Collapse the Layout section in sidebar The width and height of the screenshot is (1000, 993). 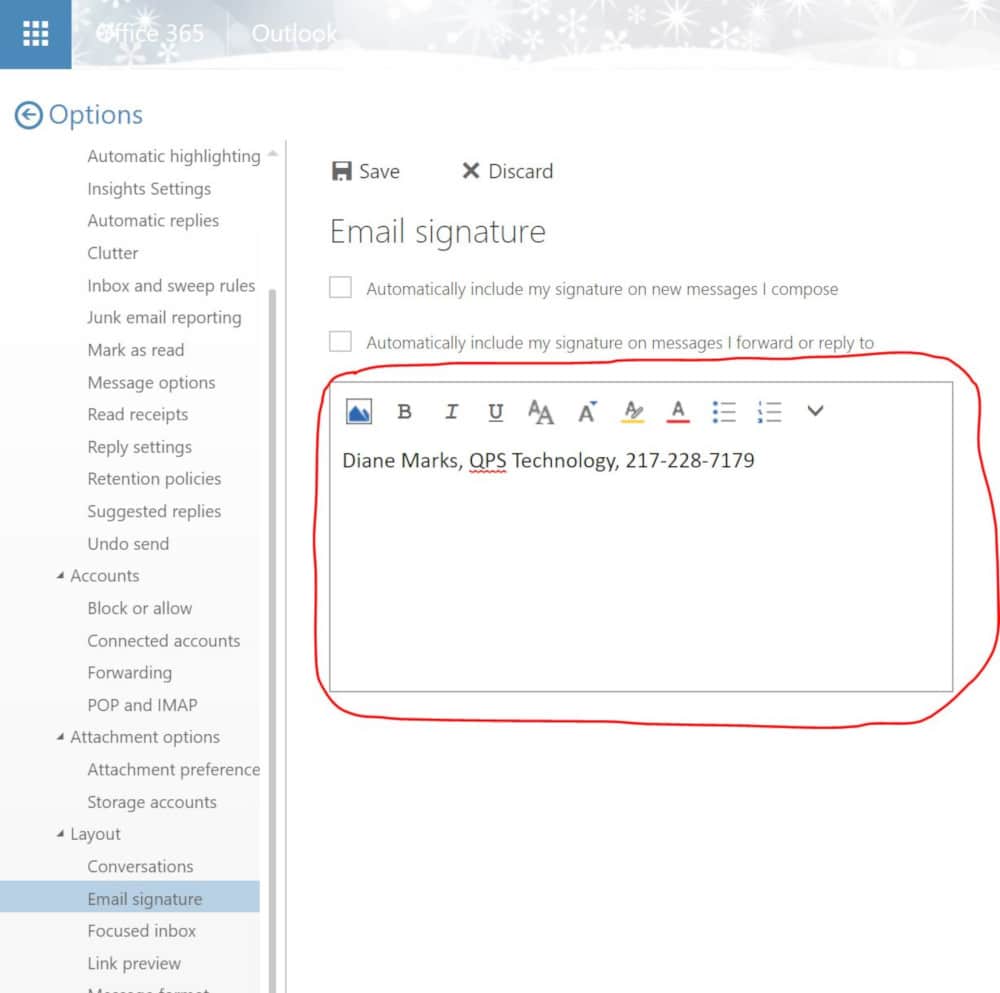[60, 834]
